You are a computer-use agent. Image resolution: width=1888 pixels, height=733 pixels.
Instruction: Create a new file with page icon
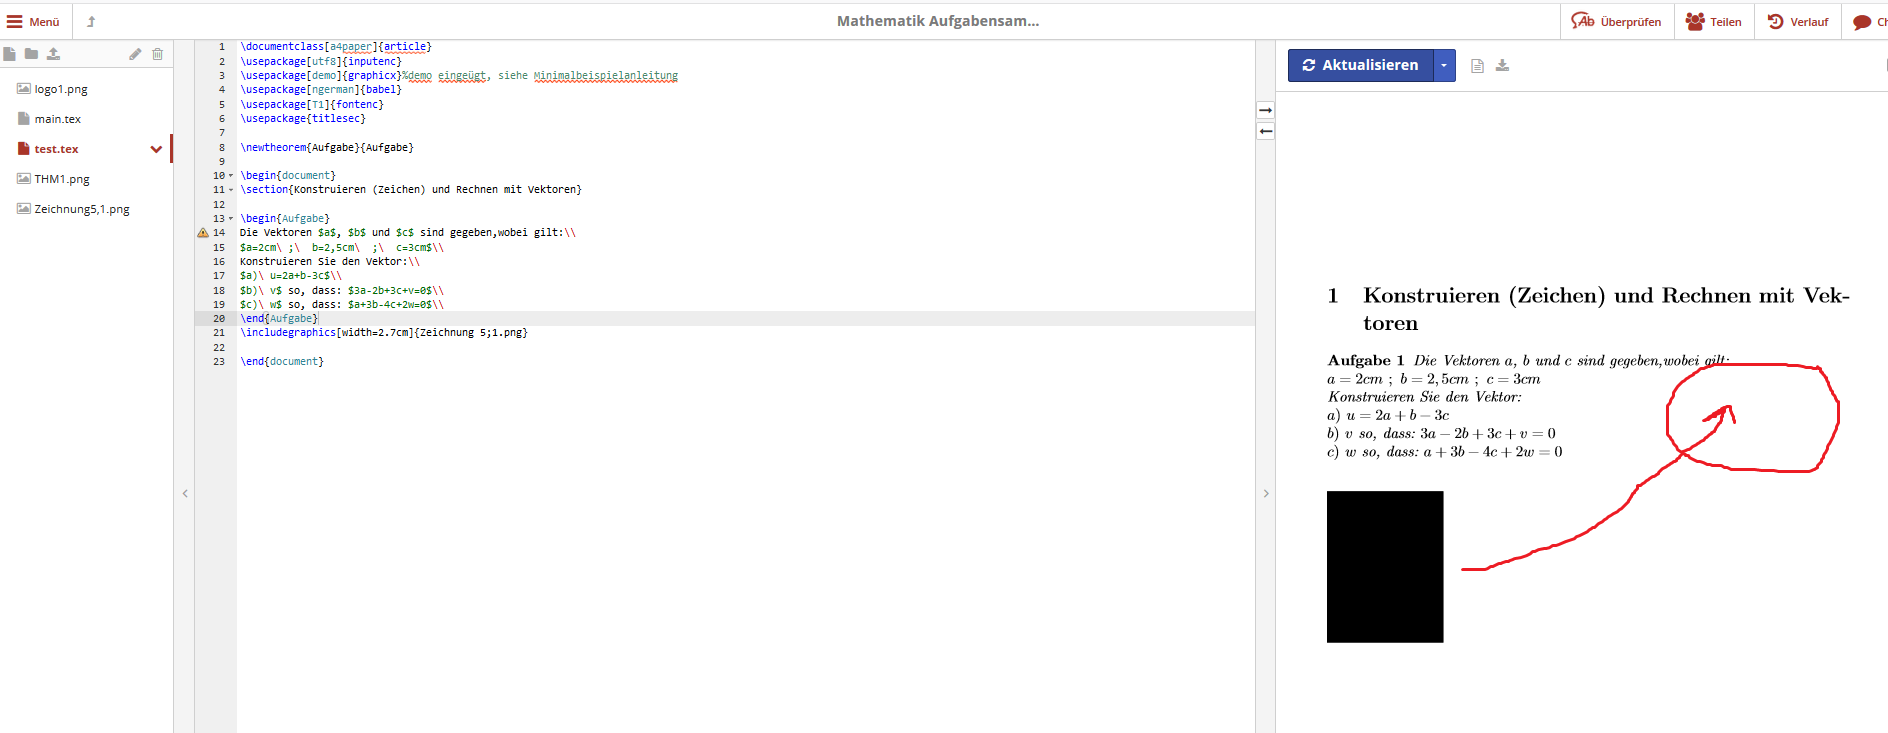click(x=10, y=54)
